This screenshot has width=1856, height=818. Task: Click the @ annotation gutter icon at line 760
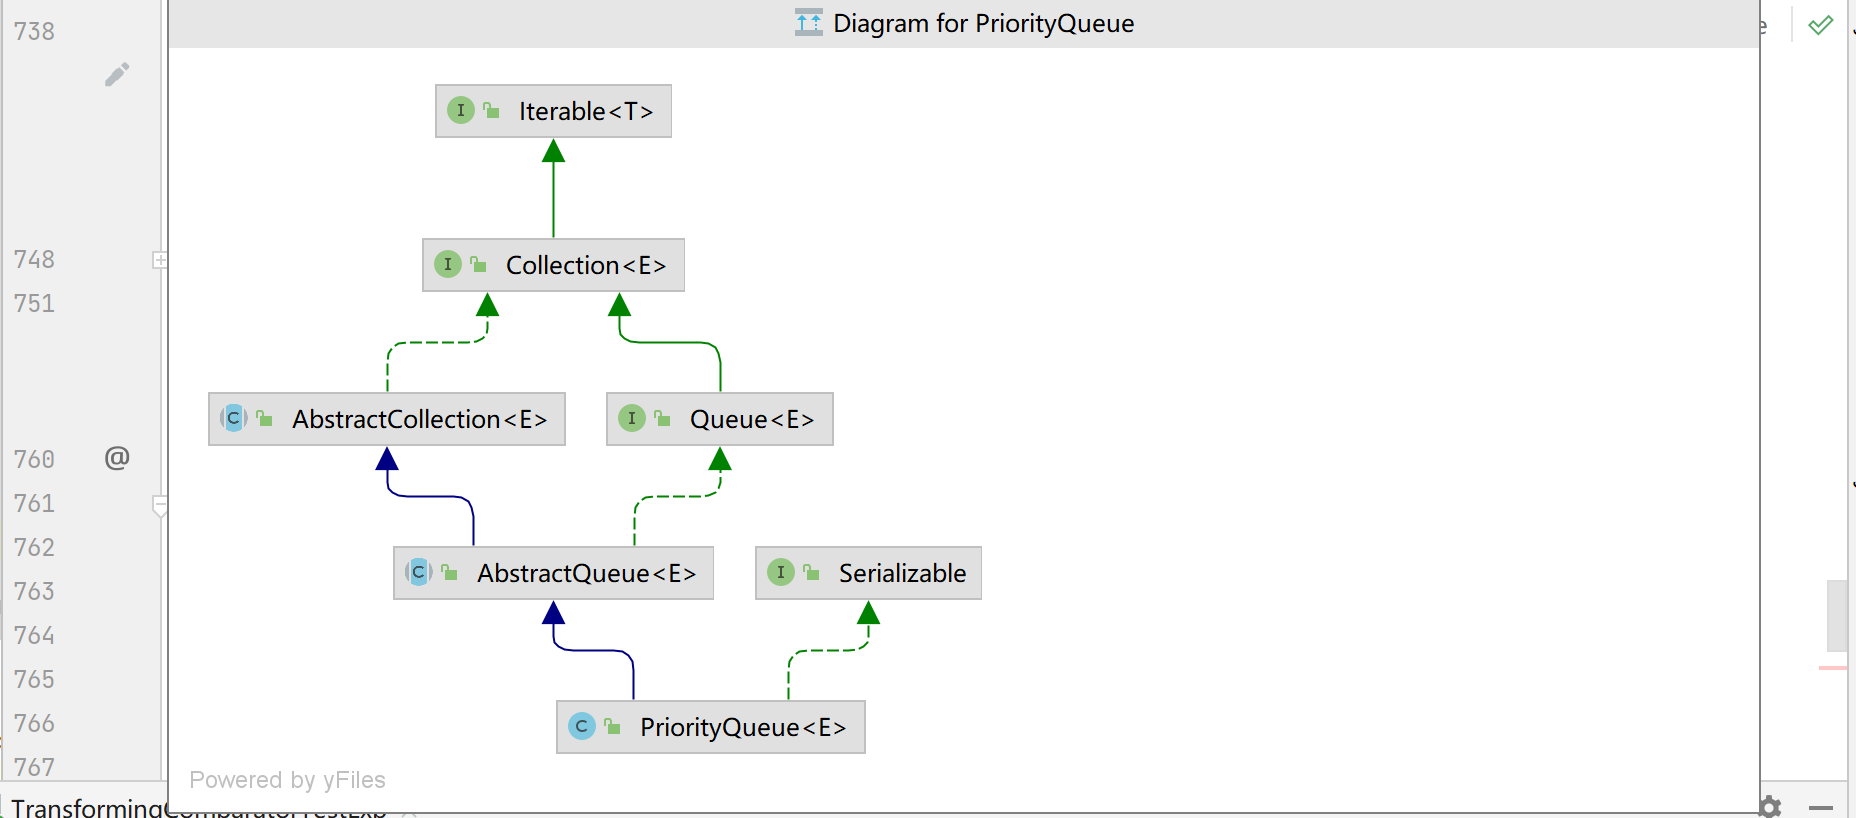(x=117, y=458)
